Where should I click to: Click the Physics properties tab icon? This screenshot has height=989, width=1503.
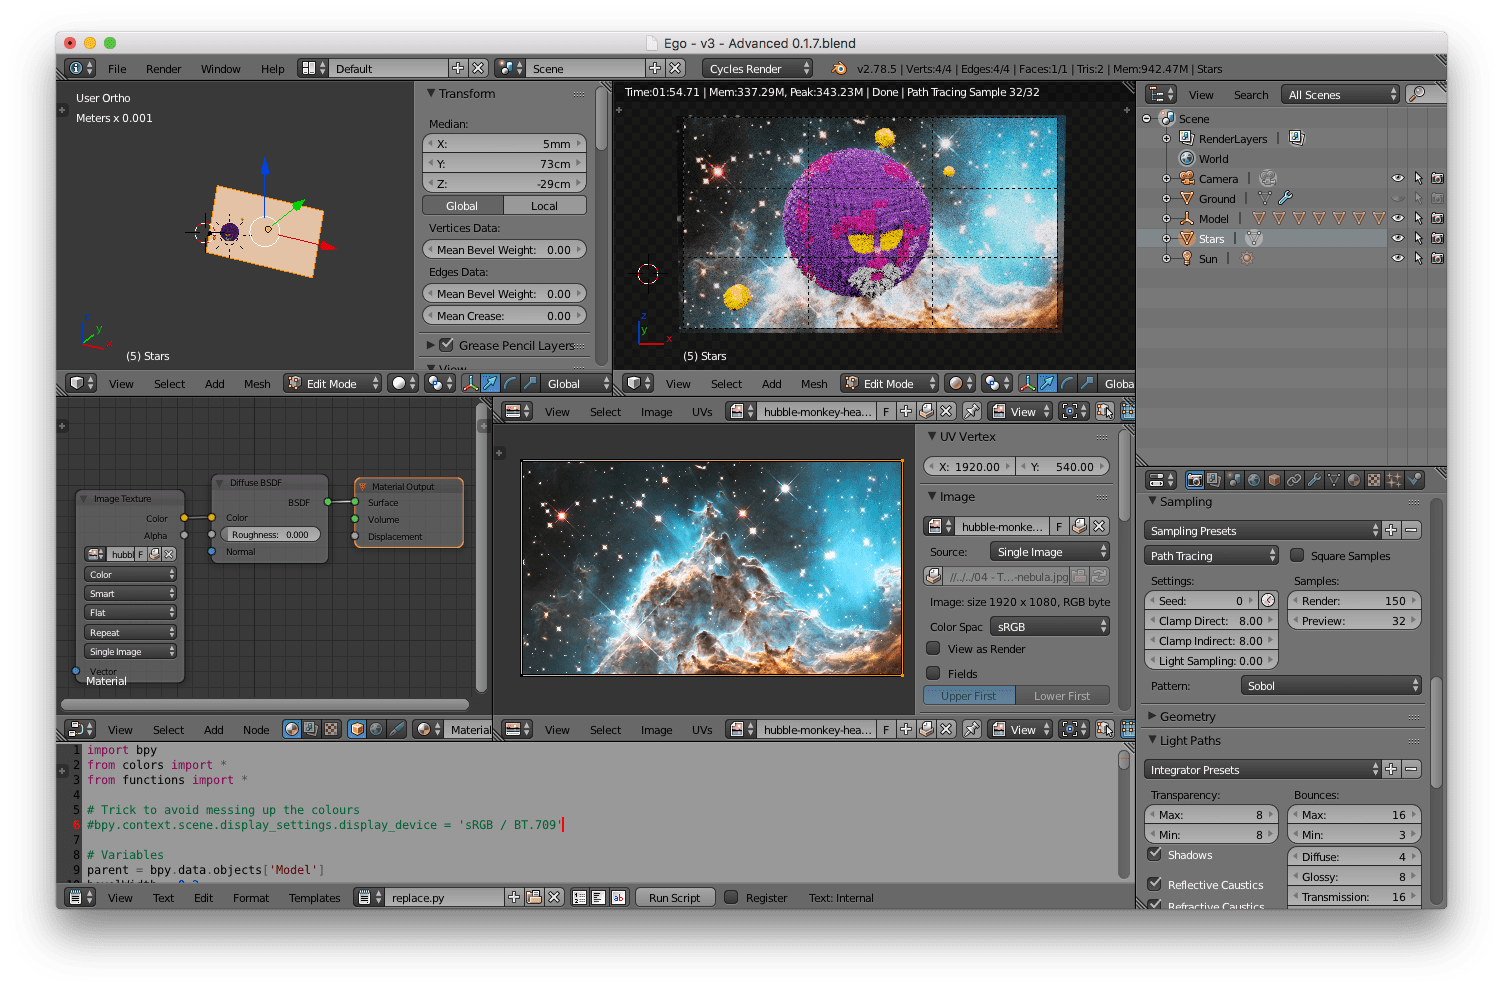(1414, 480)
